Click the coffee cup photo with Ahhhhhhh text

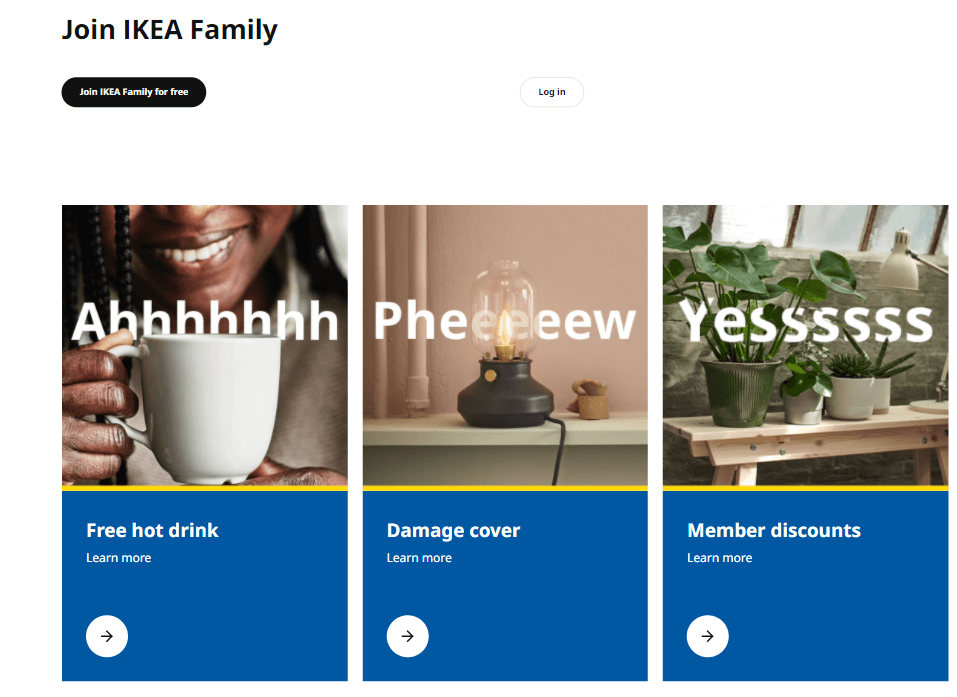tap(204, 345)
